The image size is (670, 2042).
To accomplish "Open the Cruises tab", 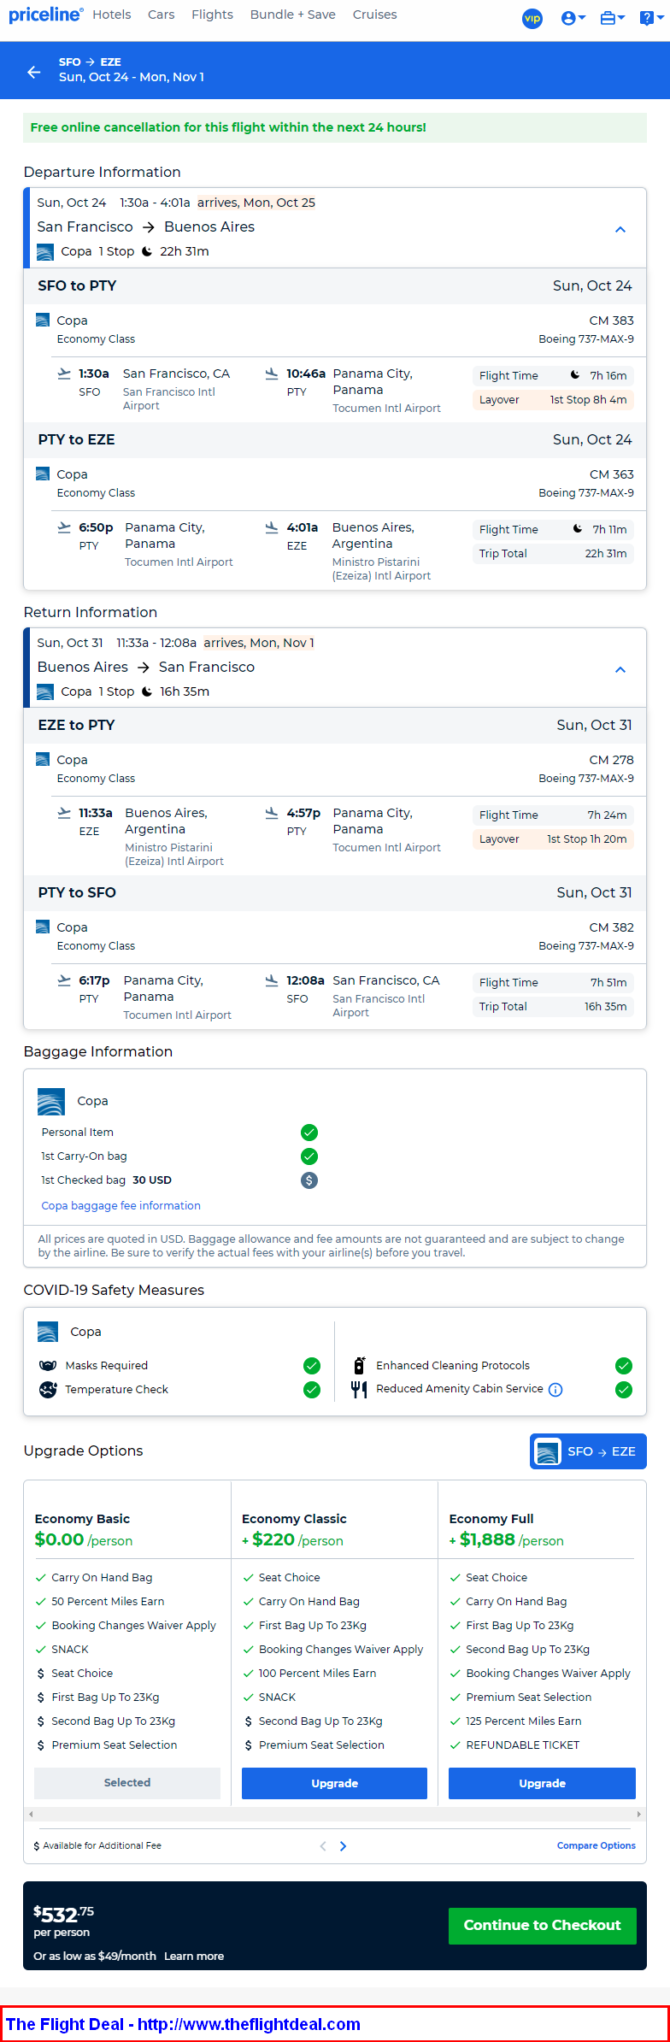I will [375, 15].
